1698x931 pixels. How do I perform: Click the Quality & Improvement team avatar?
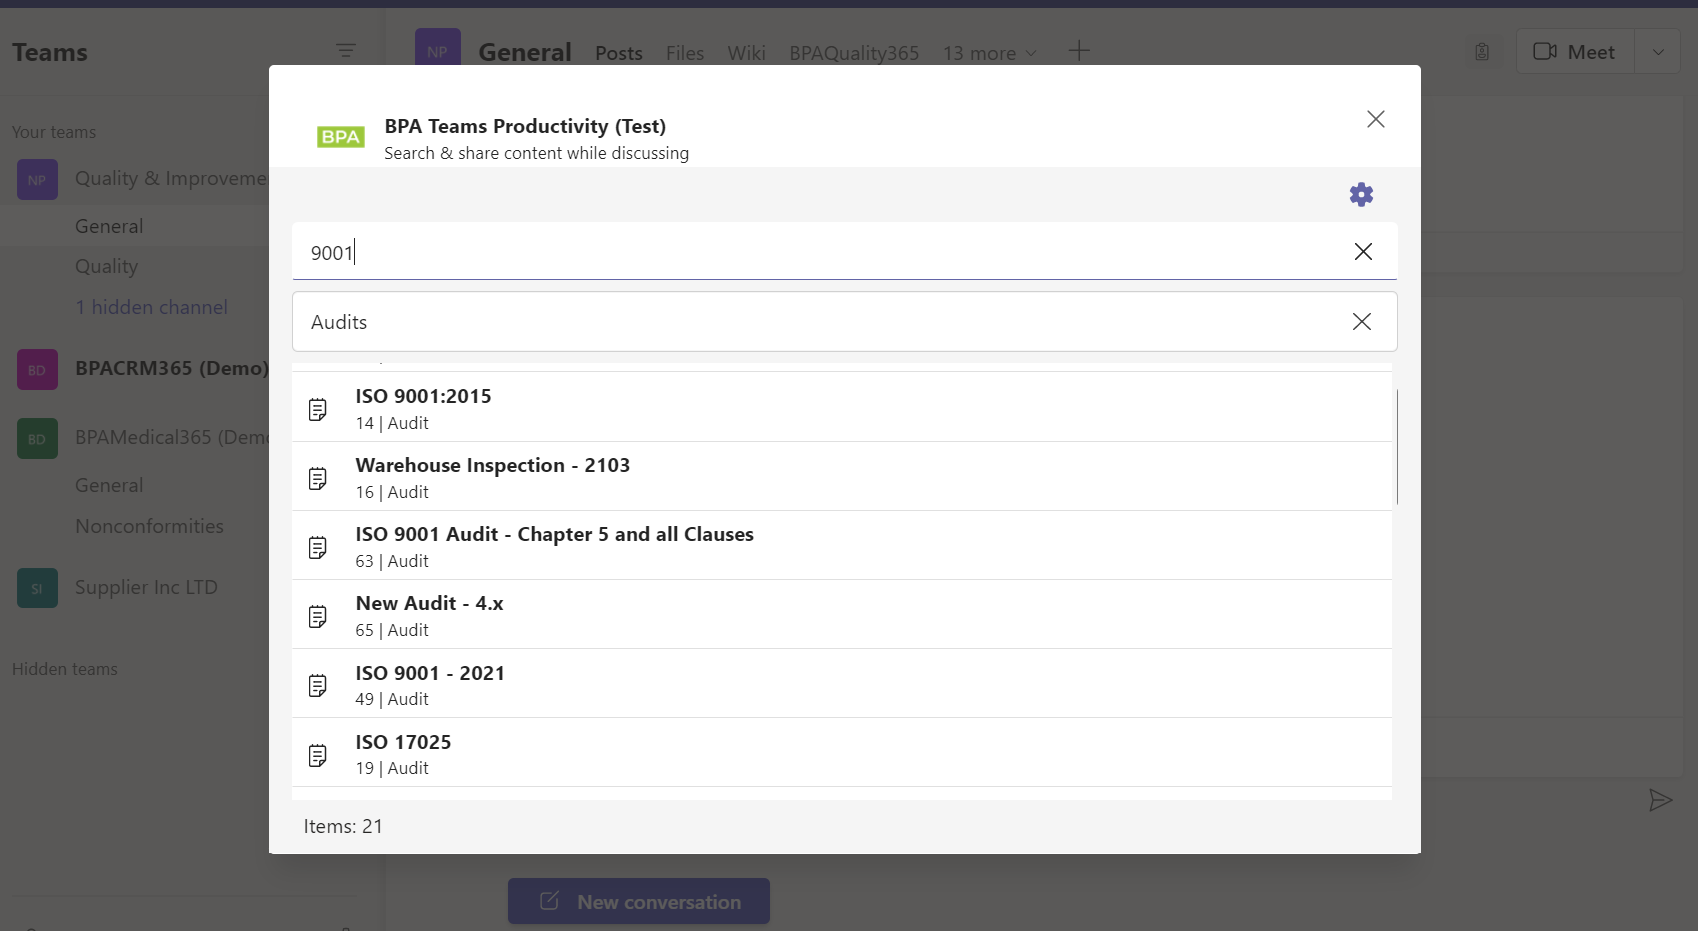tap(37, 180)
